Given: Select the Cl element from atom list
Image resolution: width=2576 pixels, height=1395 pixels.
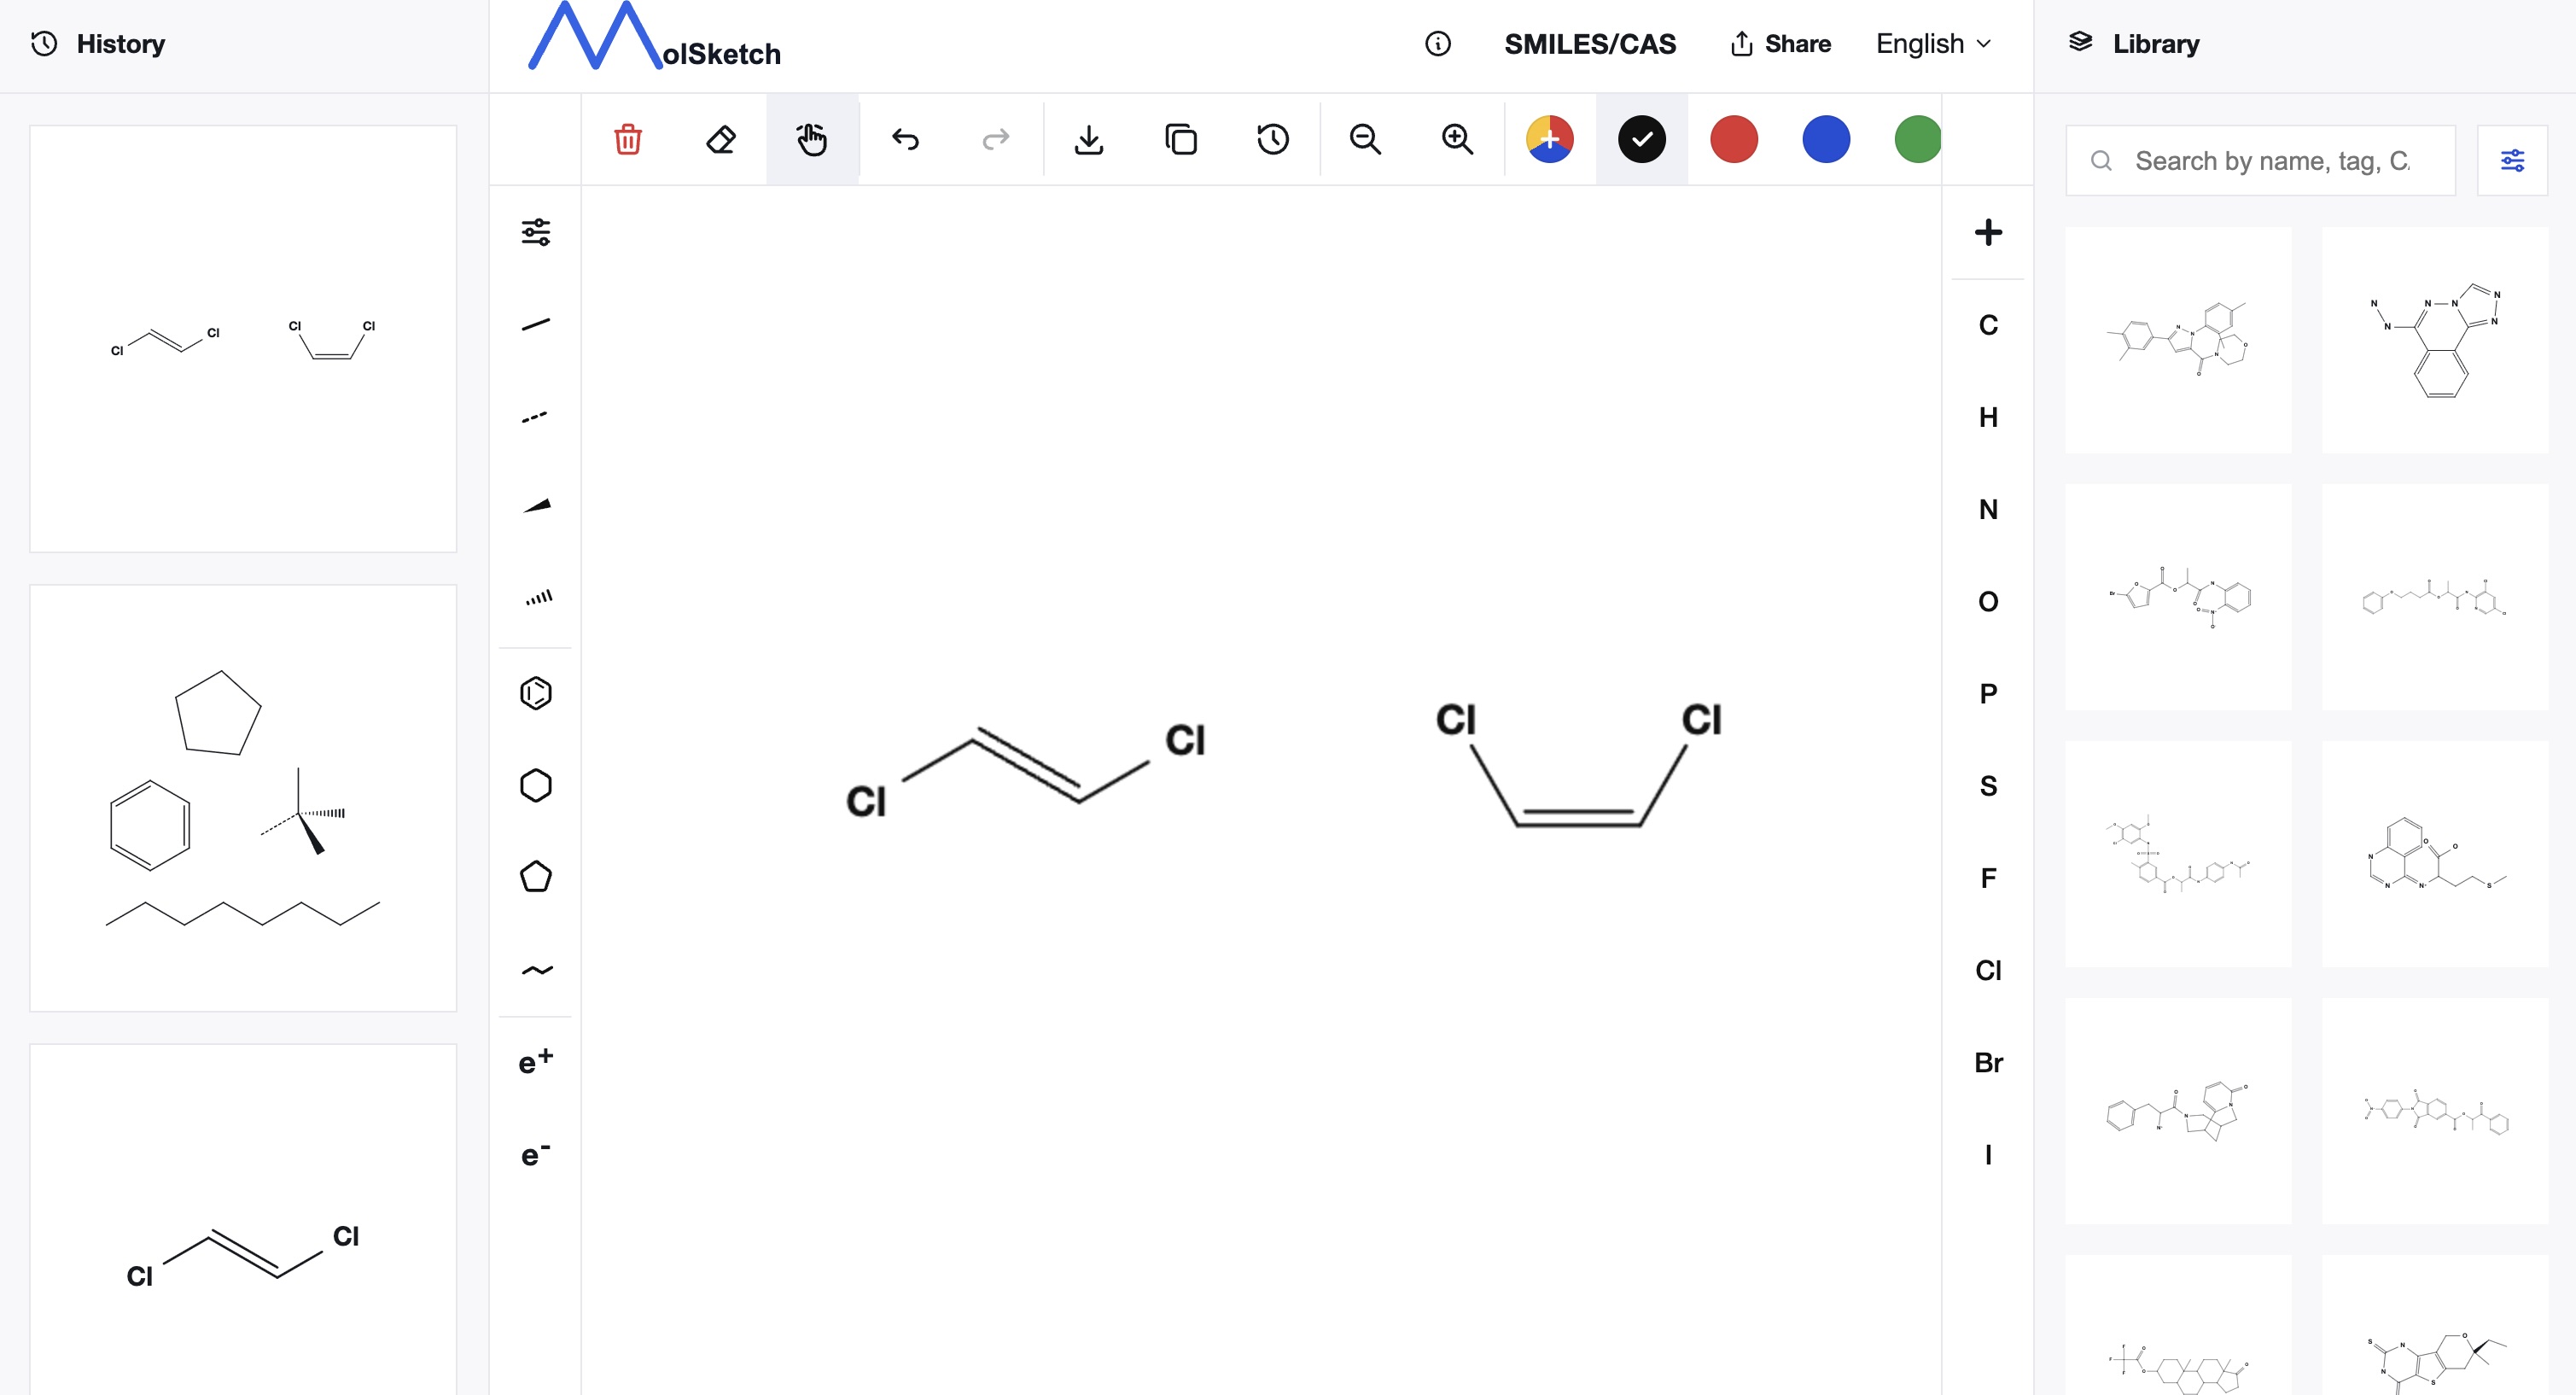Looking at the screenshot, I should click(x=1988, y=970).
